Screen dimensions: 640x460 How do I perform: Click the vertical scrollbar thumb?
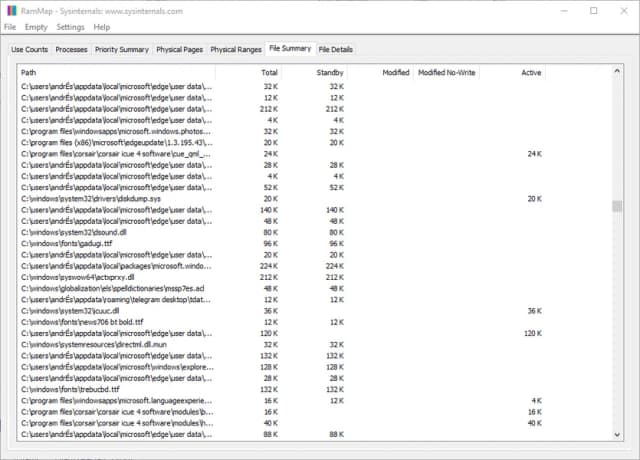click(617, 206)
